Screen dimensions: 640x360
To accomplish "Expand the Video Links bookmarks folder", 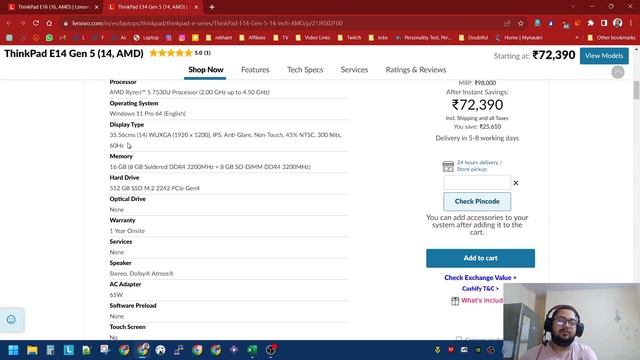I will tap(313, 38).
